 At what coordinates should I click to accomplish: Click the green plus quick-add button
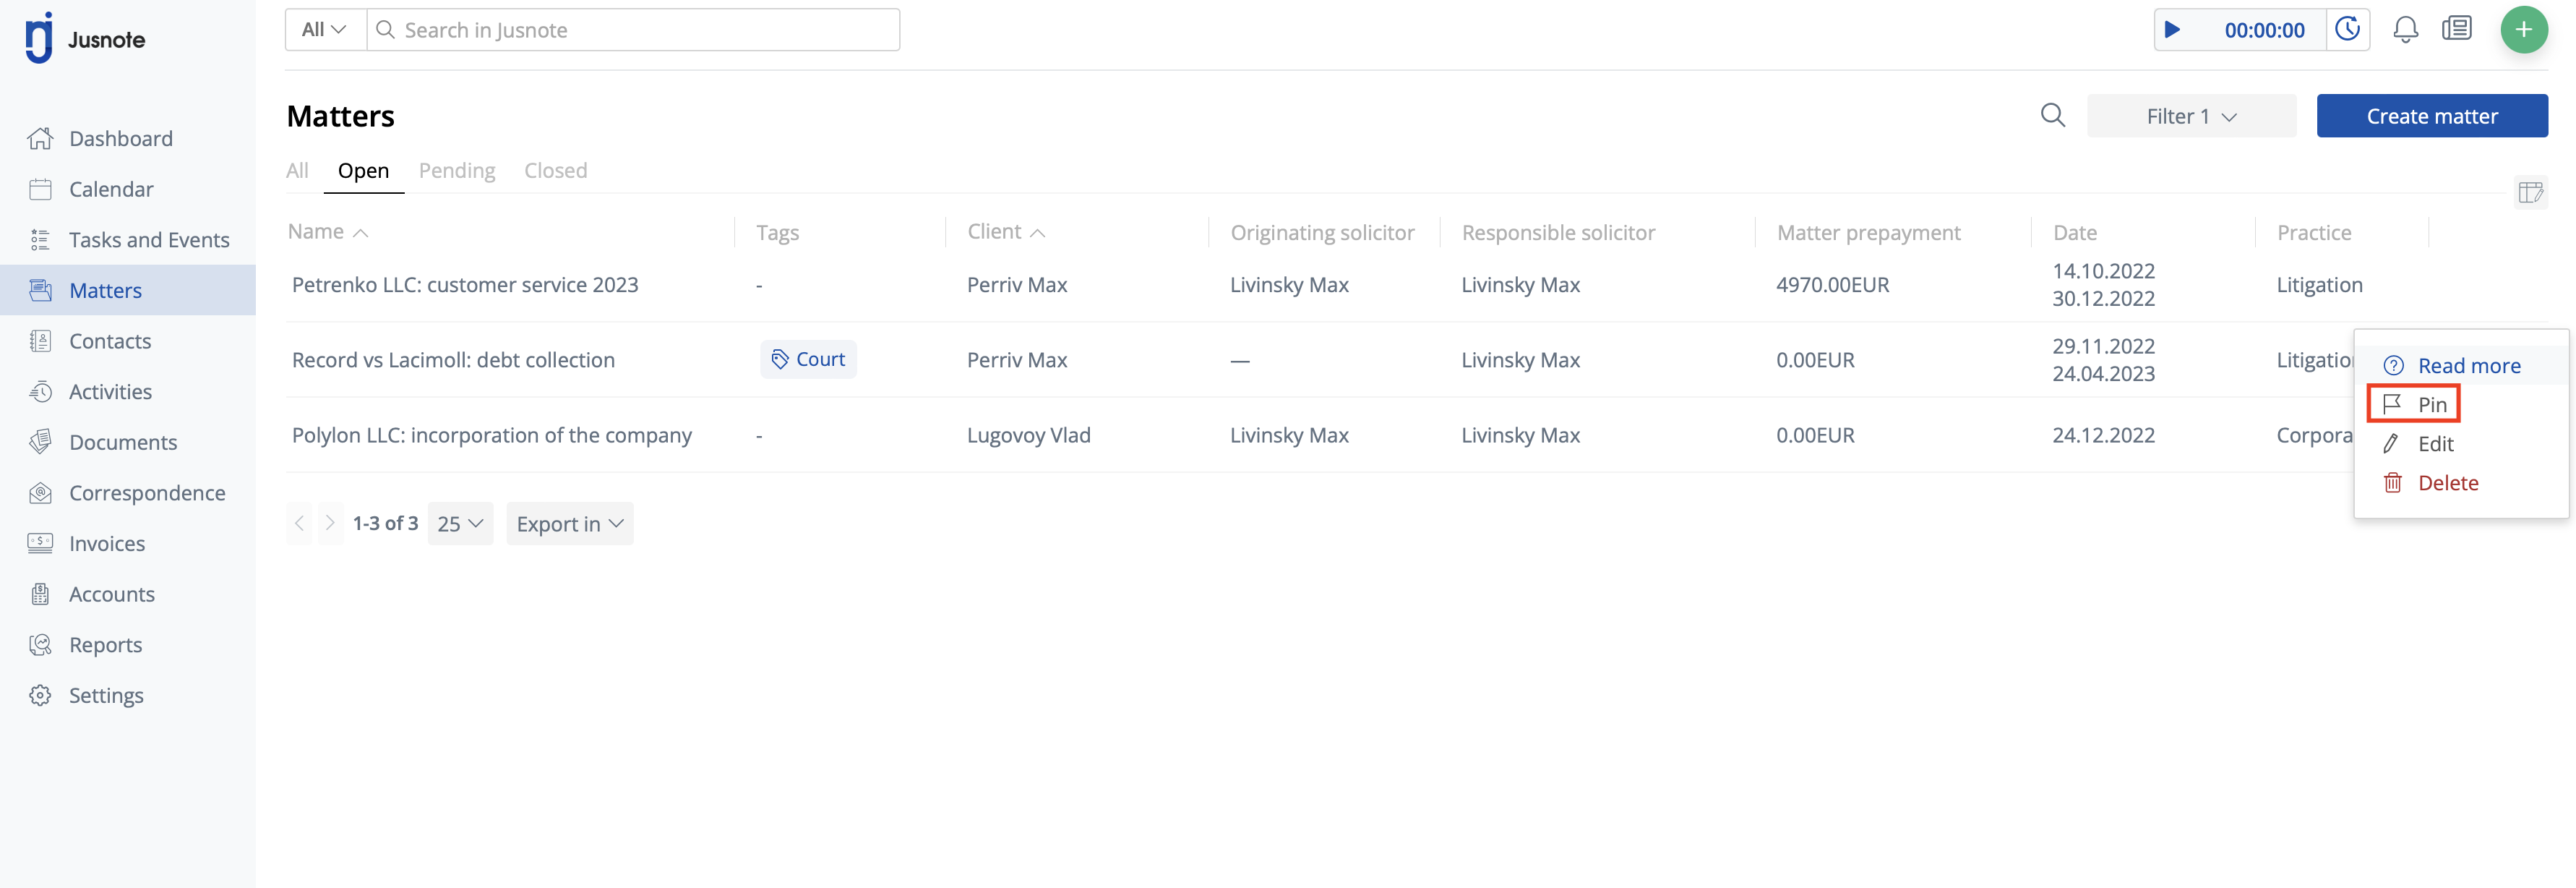tap(2523, 30)
